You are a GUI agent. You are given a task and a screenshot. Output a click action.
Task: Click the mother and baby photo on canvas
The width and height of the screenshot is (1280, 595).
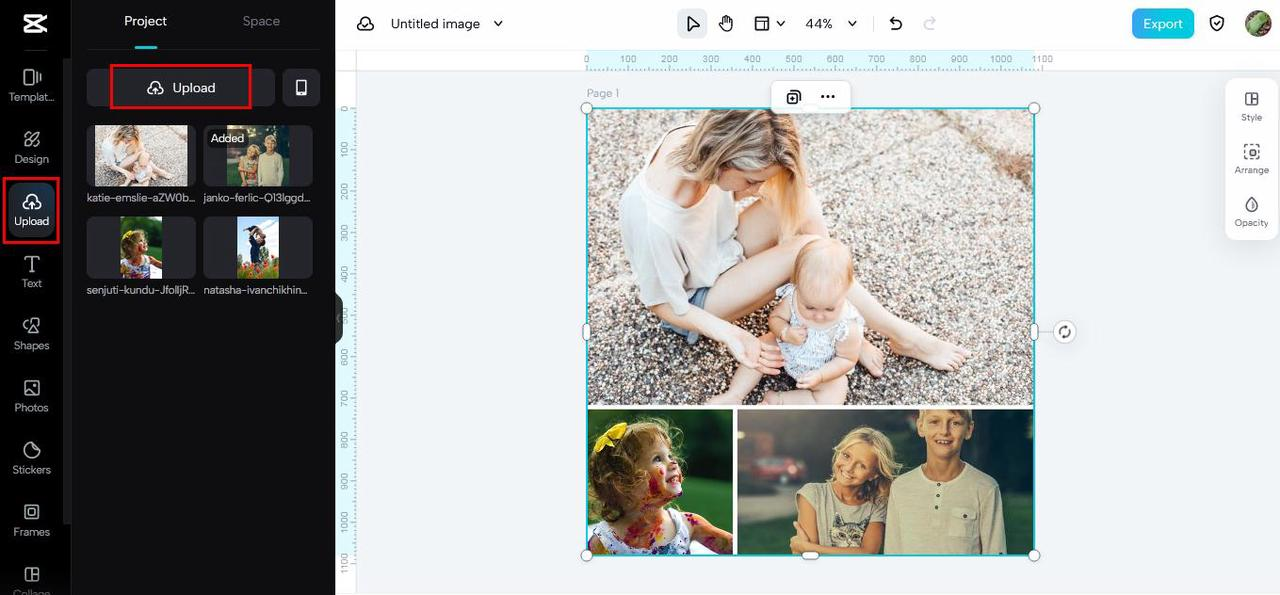point(810,257)
